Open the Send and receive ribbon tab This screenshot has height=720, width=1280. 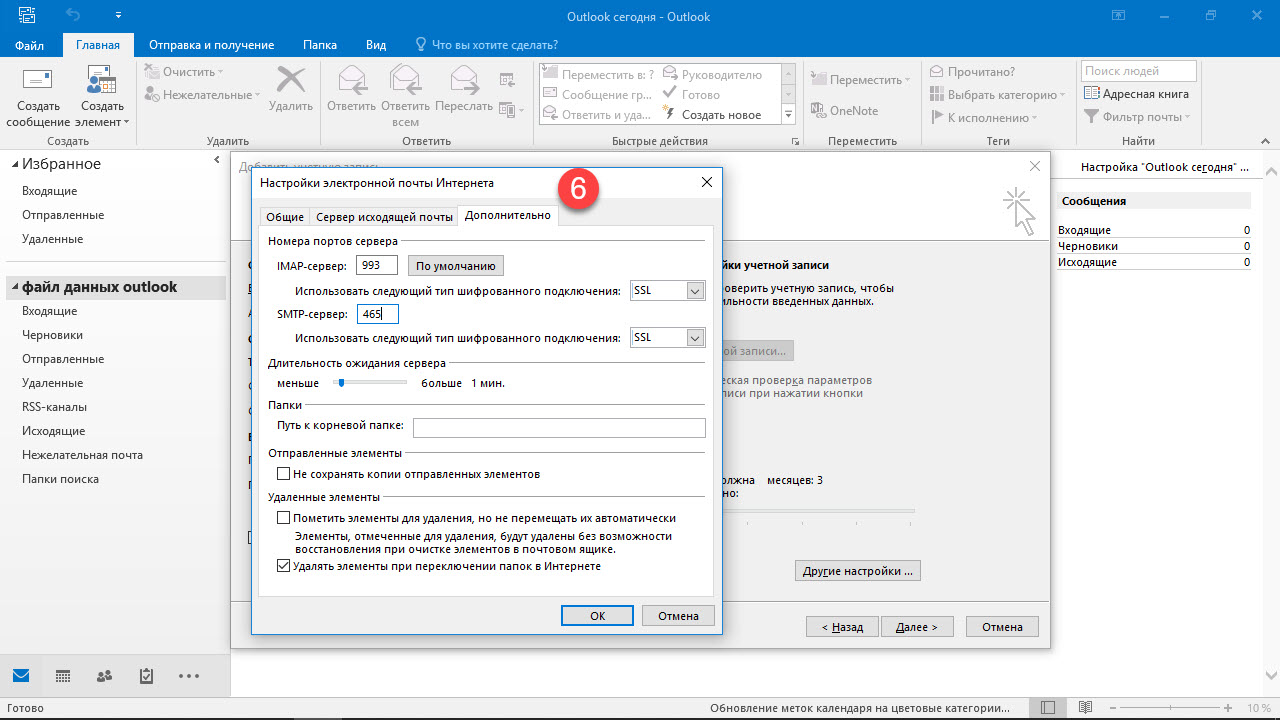pyautogui.click(x=211, y=45)
